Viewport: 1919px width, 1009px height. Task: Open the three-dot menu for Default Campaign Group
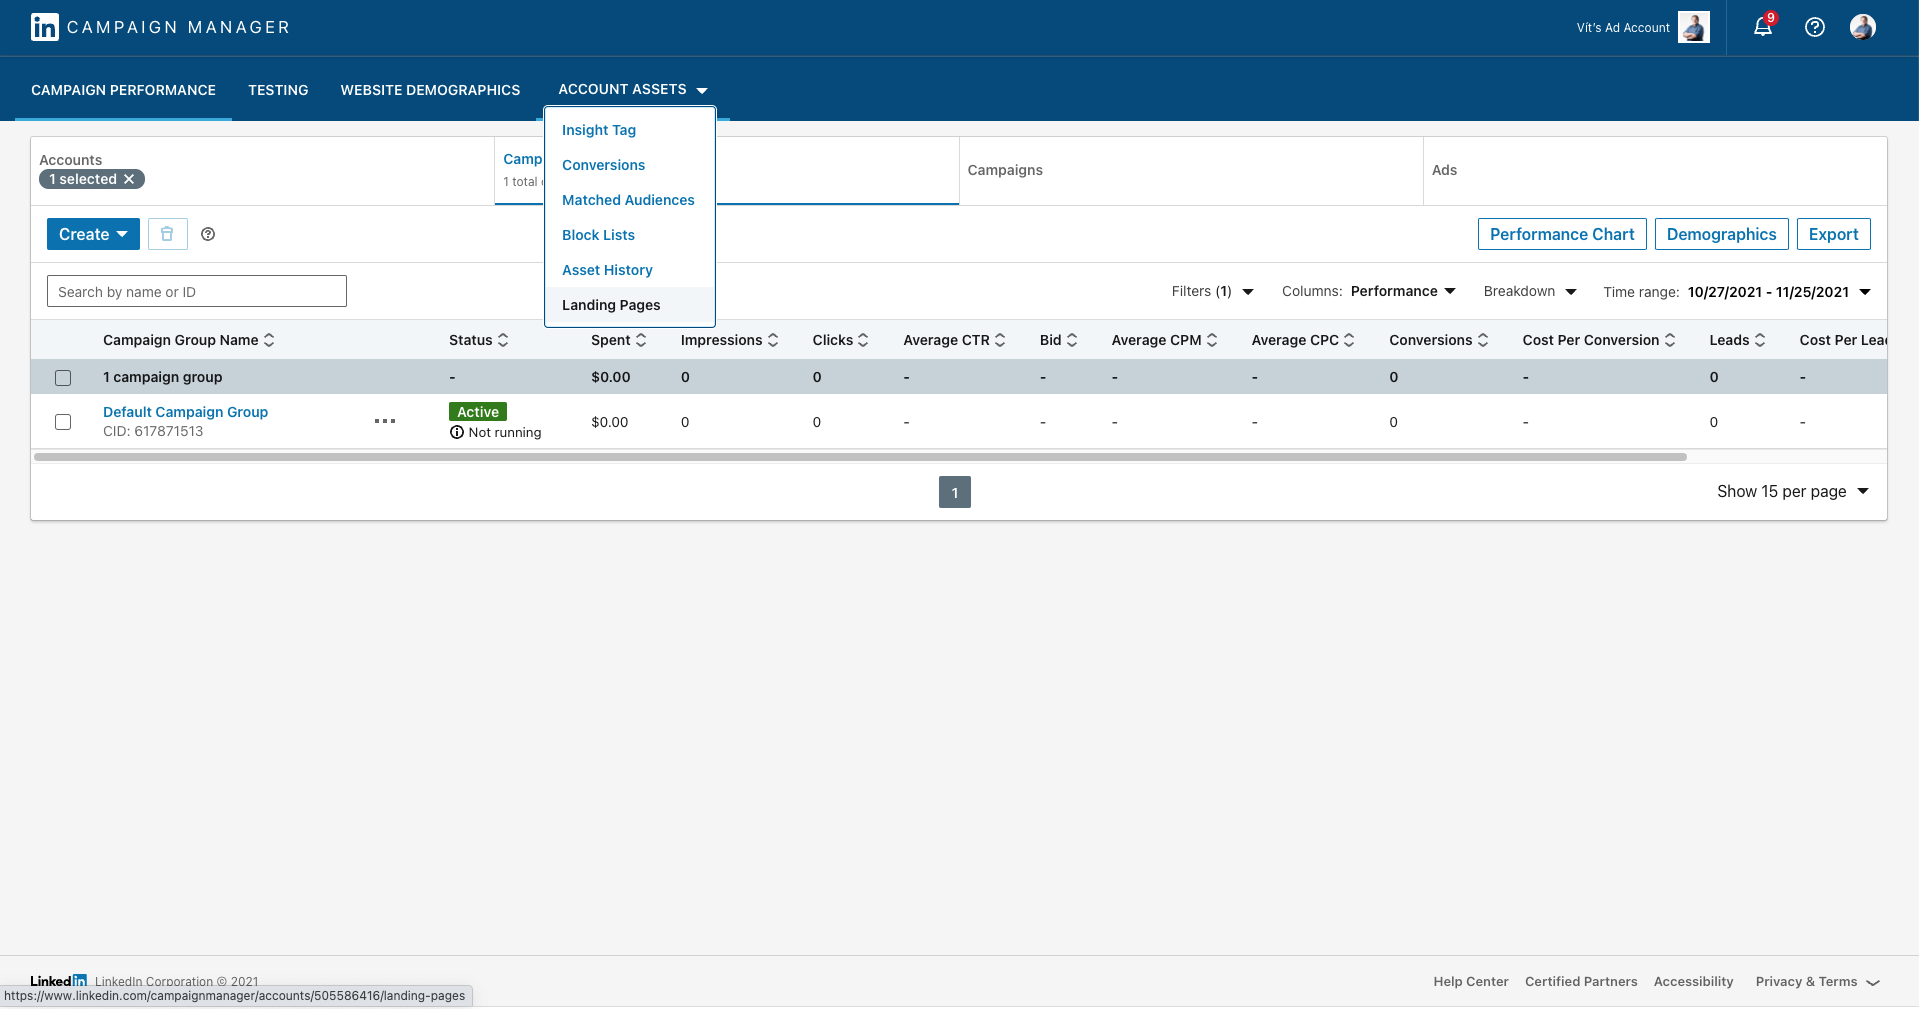coord(385,421)
